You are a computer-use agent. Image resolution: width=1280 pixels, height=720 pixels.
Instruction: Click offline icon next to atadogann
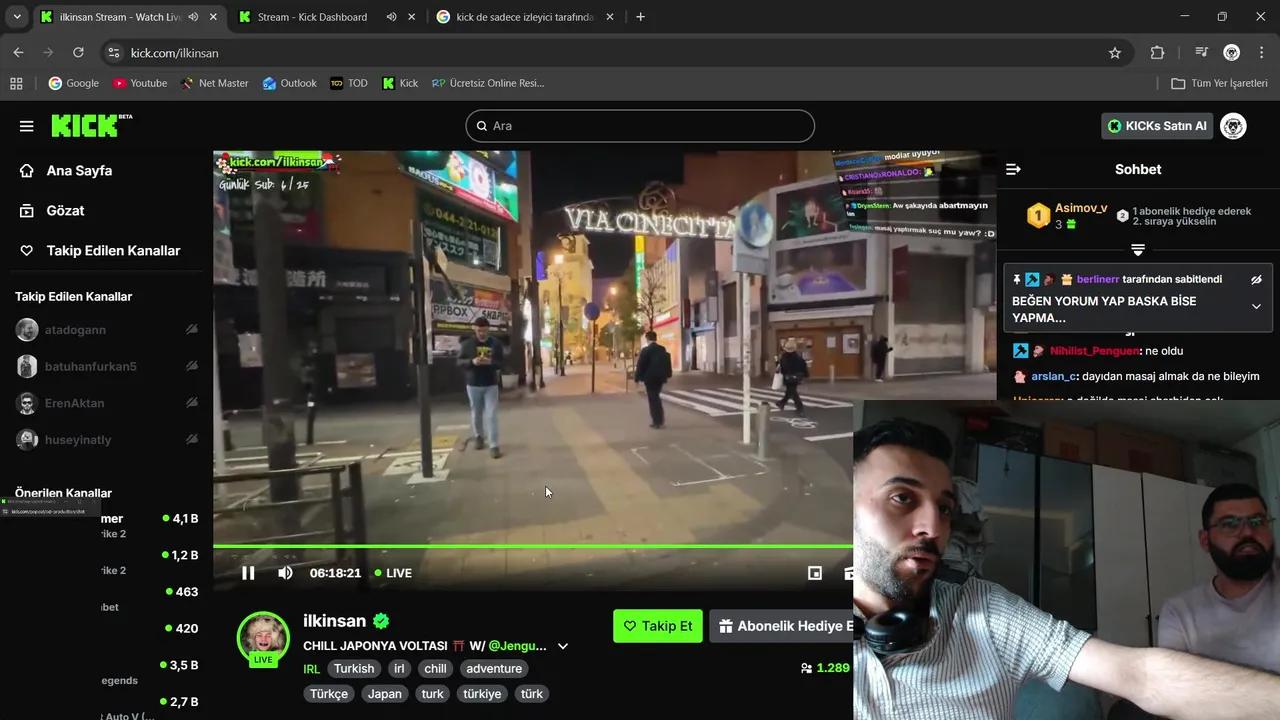(x=192, y=330)
